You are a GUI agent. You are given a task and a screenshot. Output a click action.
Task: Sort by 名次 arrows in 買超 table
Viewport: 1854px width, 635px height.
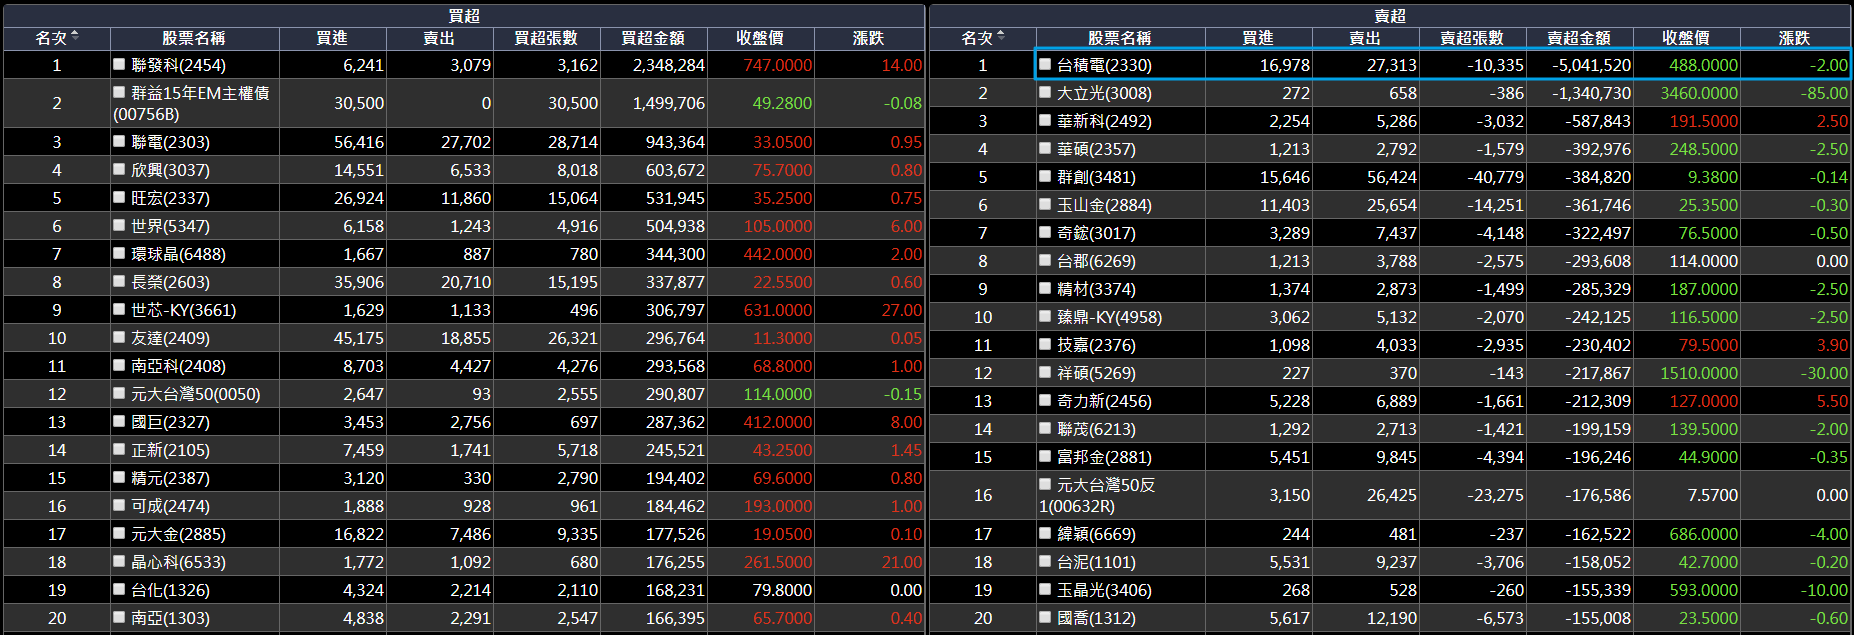[75, 37]
